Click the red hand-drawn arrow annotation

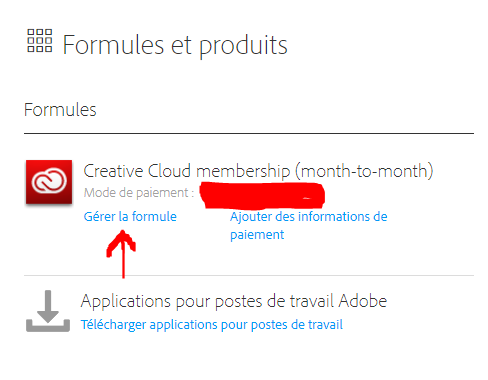(x=122, y=253)
